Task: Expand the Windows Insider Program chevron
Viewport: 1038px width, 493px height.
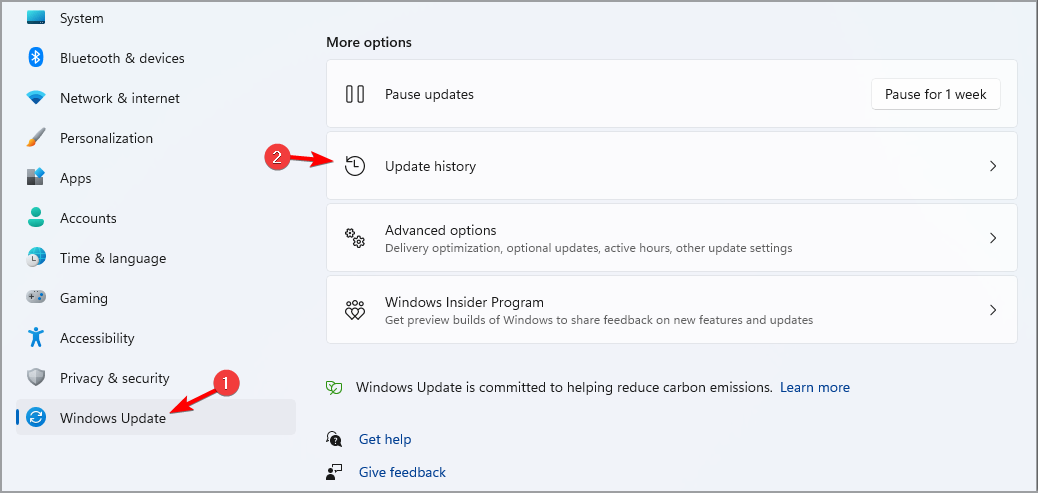Action: click(x=993, y=310)
